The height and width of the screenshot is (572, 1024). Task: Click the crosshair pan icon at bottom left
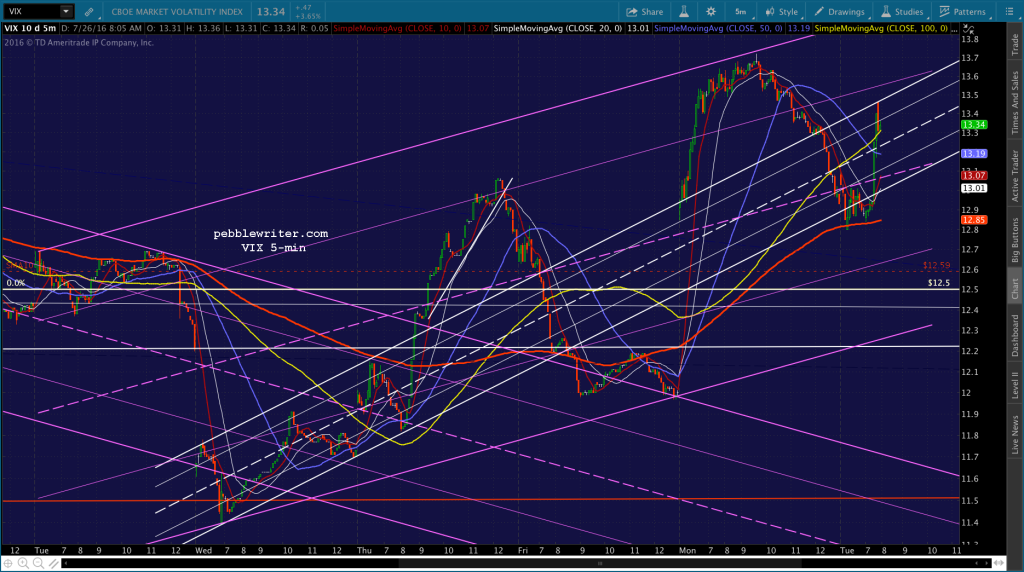(x=8, y=563)
